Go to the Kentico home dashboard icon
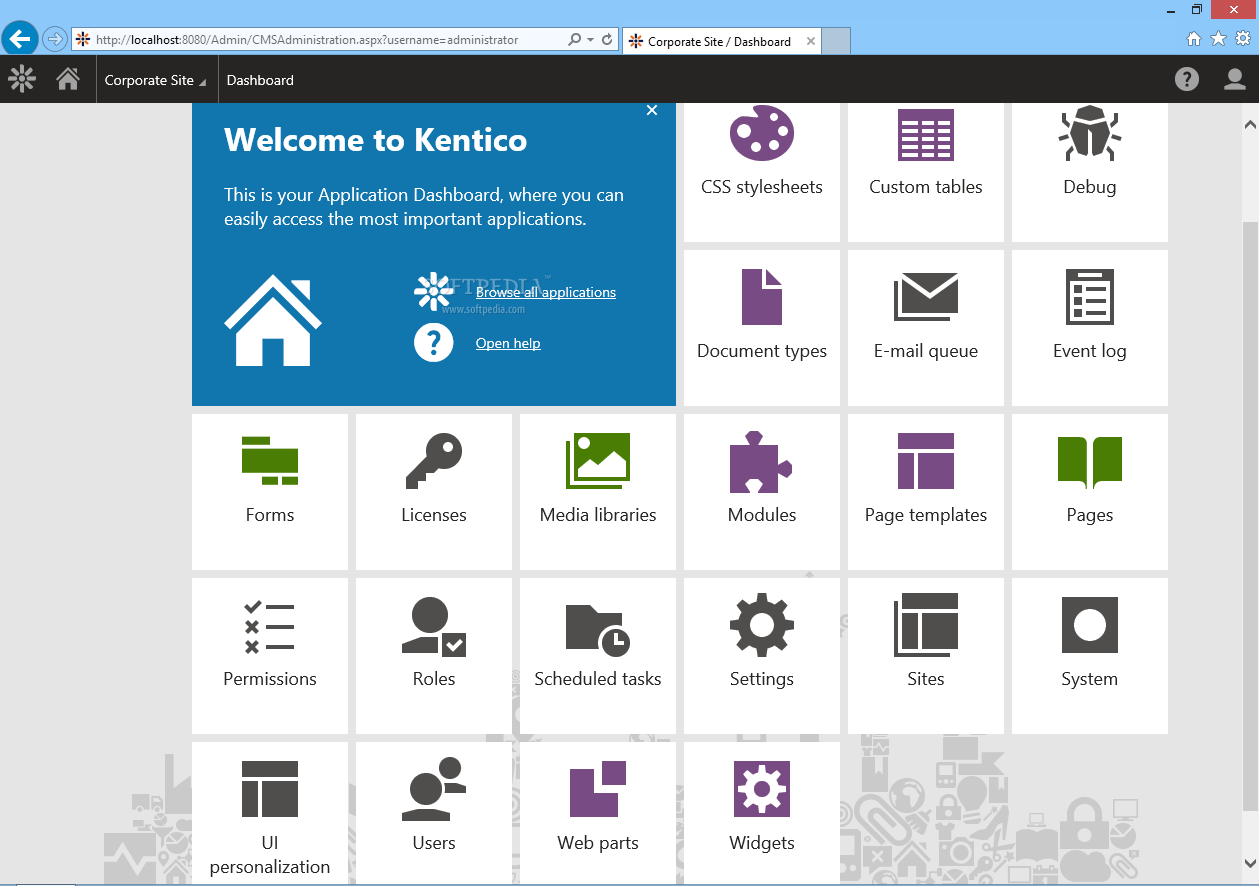Screen dimensions: 1259x886 coord(68,79)
